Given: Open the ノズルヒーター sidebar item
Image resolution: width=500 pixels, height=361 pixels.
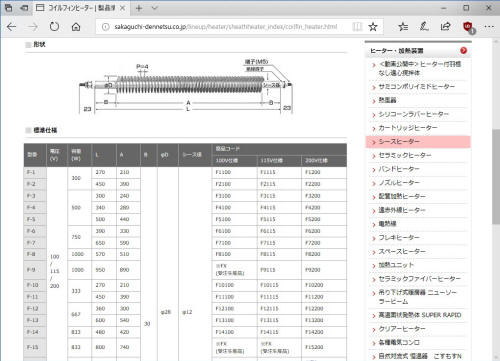Looking at the screenshot, I should click(399, 183).
